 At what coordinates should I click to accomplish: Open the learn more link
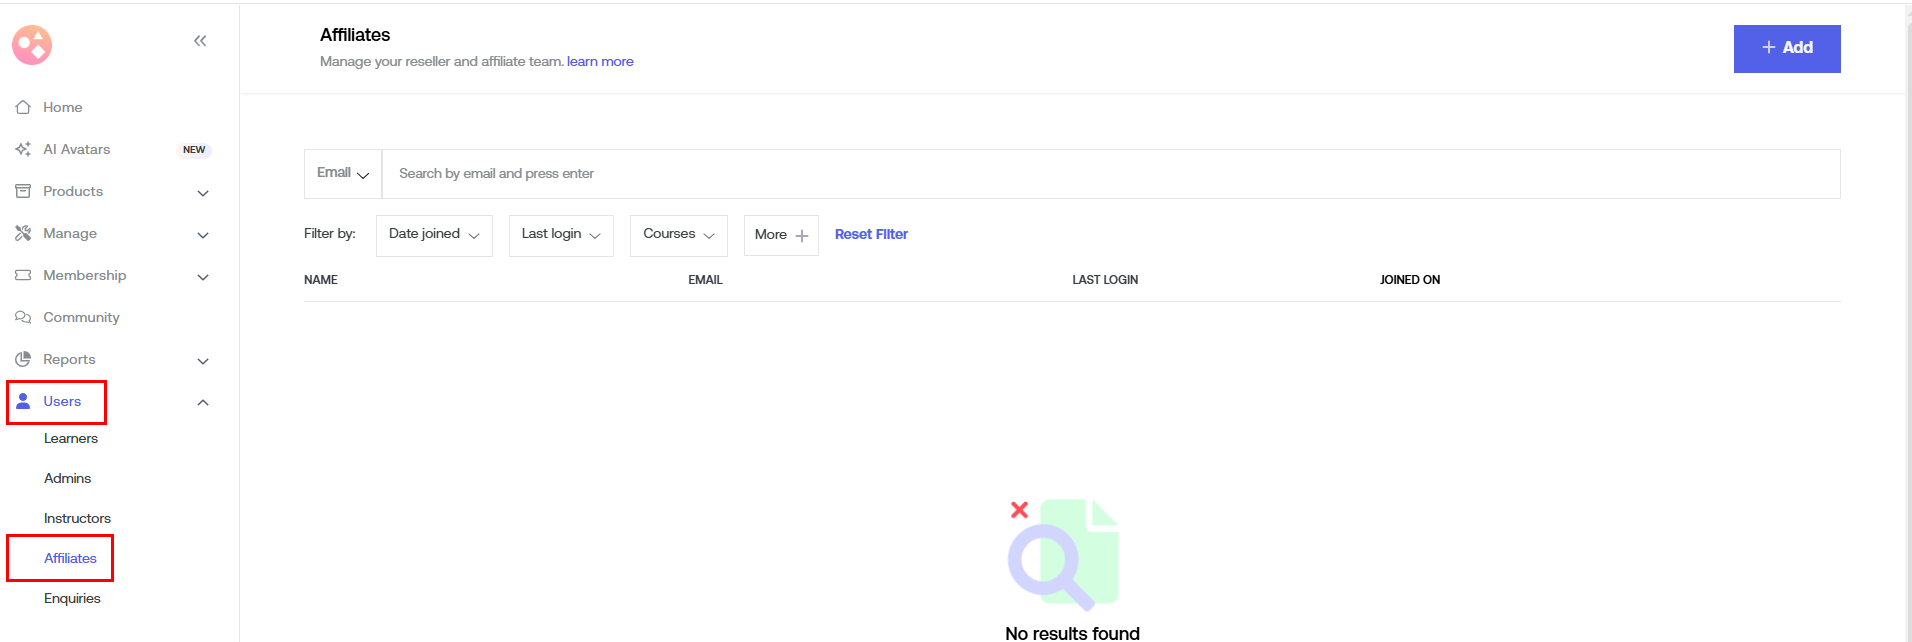point(600,62)
